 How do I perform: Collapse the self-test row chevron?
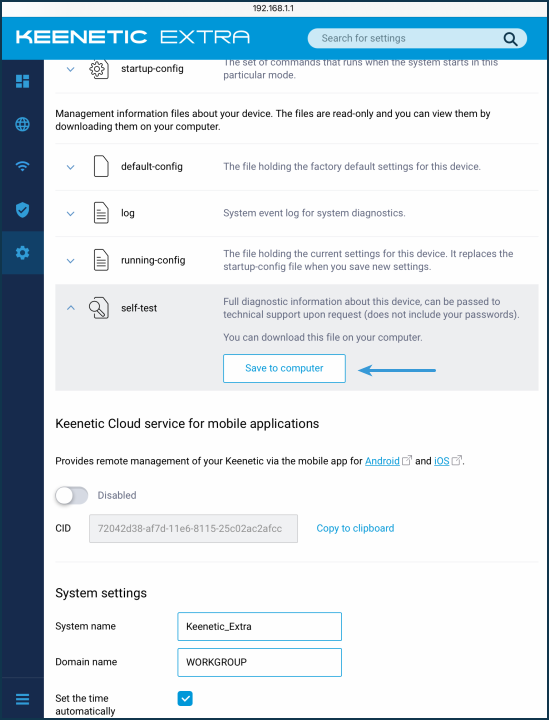coord(70,308)
